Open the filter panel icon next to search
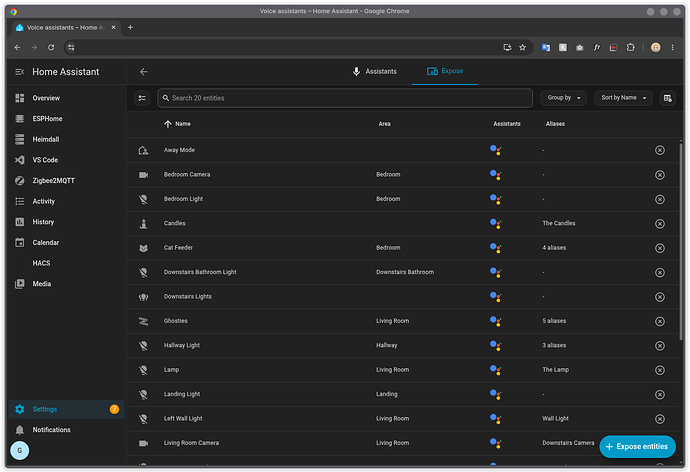690x472 pixels. (x=142, y=98)
